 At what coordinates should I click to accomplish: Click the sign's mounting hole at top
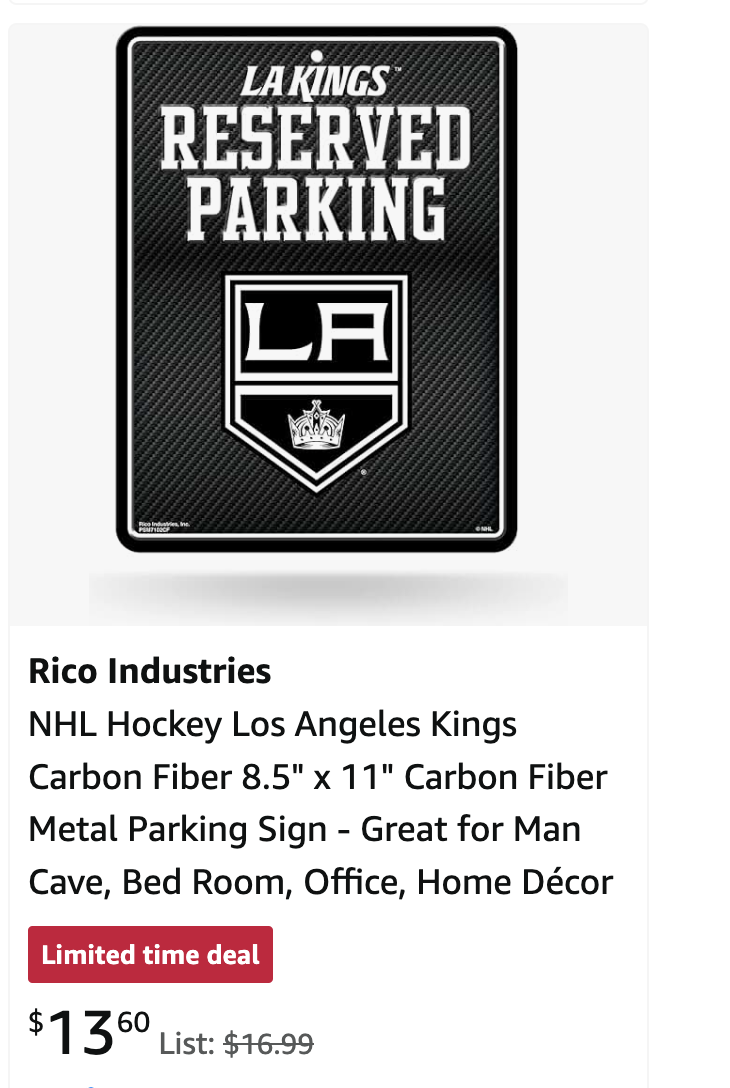(316, 56)
